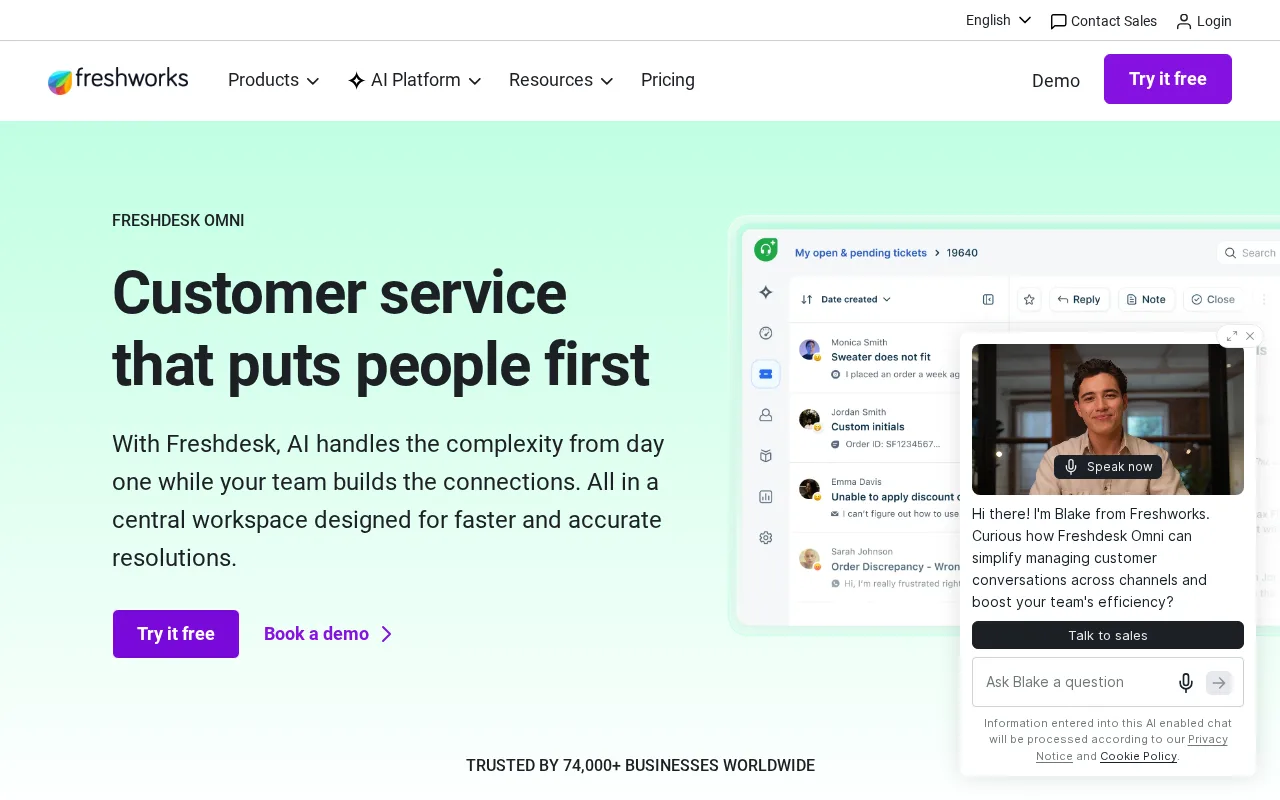Click the person icon beside Login
Image resolution: width=1280 pixels, height=800 pixels.
(1184, 21)
